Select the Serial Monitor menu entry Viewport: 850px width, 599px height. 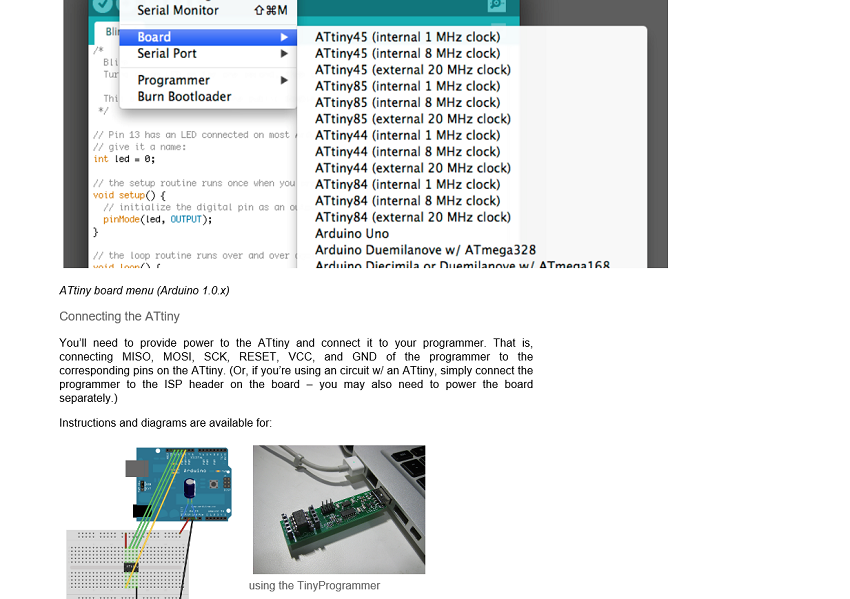[x=208, y=10]
